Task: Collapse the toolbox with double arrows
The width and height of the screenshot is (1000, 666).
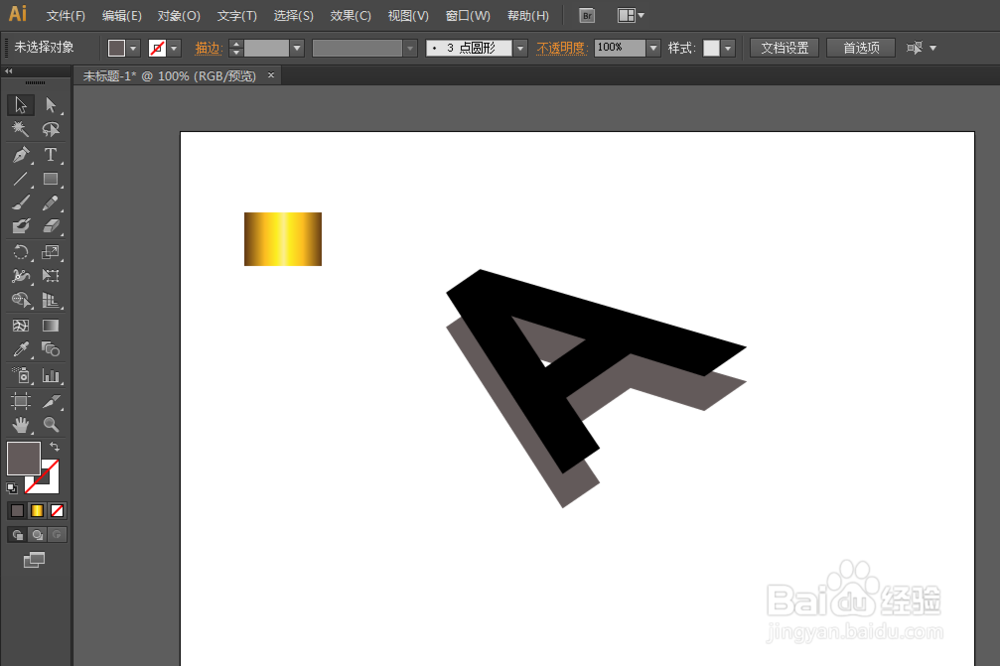Action: [8, 71]
